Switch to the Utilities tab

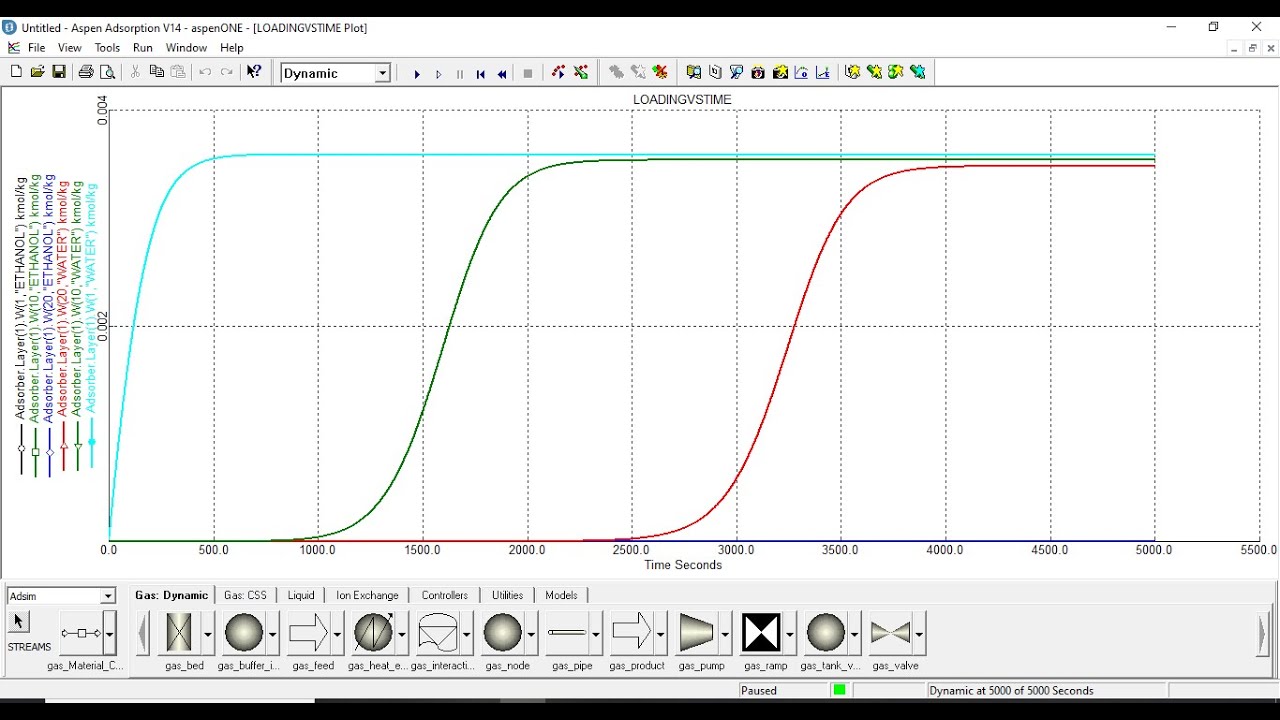[x=508, y=595]
